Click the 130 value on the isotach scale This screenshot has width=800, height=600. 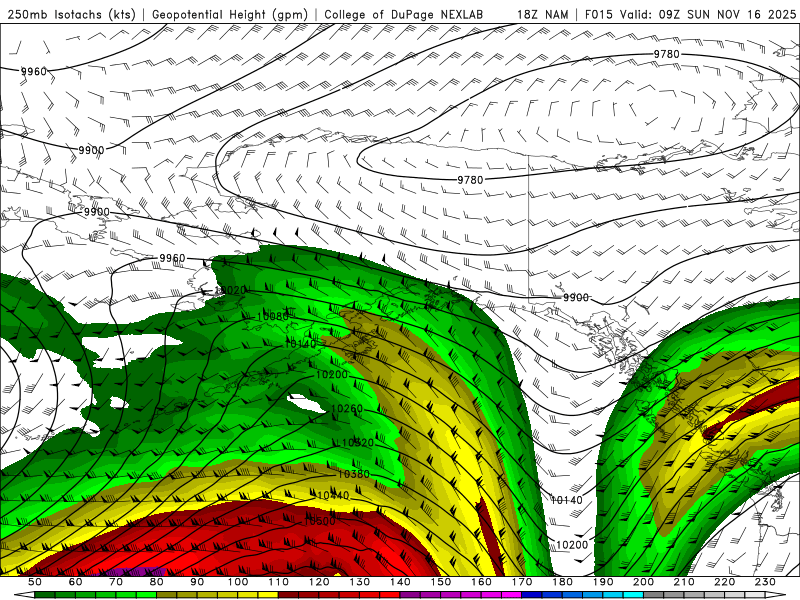[360, 582]
